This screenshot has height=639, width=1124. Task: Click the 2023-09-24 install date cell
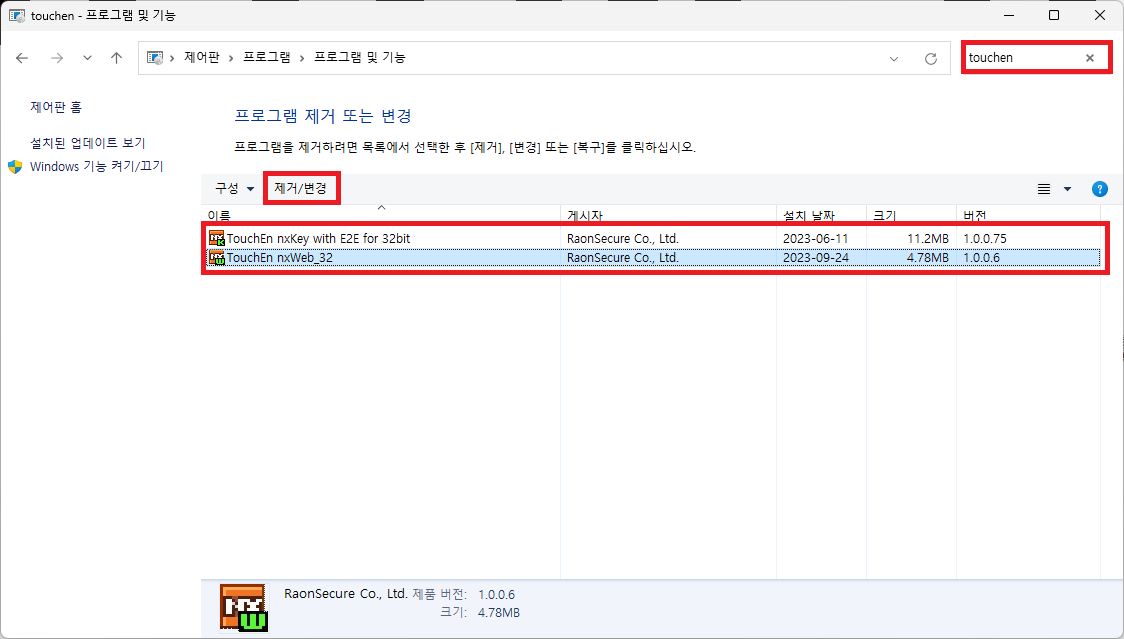point(816,257)
